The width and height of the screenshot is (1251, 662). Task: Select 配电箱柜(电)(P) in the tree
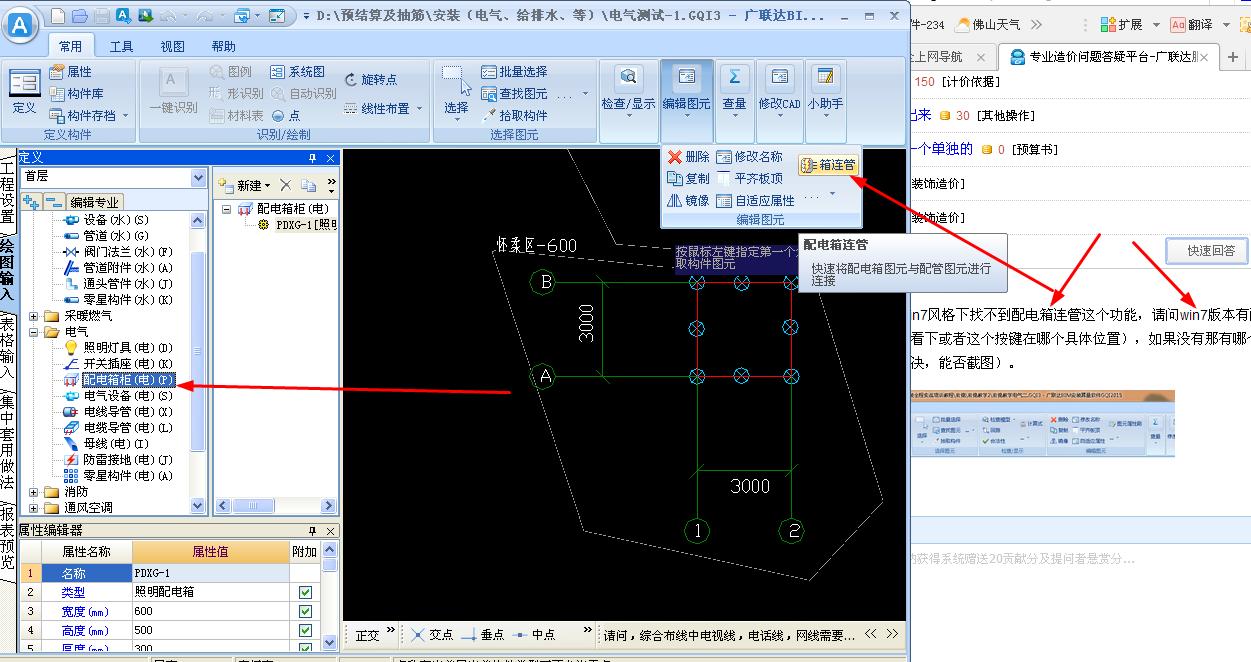point(118,380)
